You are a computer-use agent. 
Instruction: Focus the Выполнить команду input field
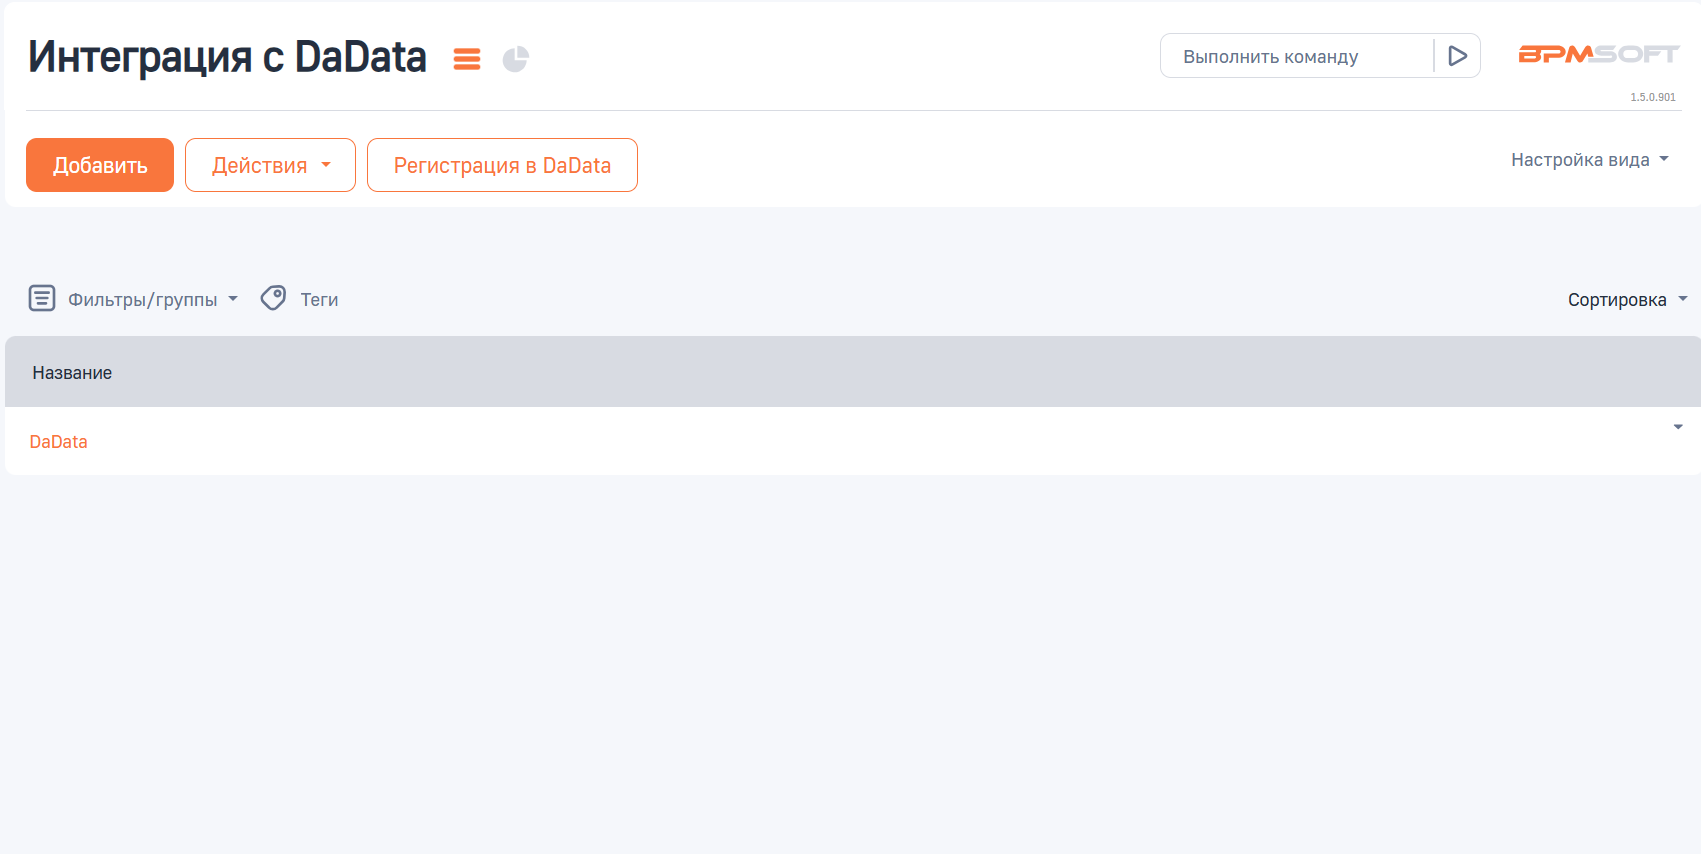[x=1296, y=57]
